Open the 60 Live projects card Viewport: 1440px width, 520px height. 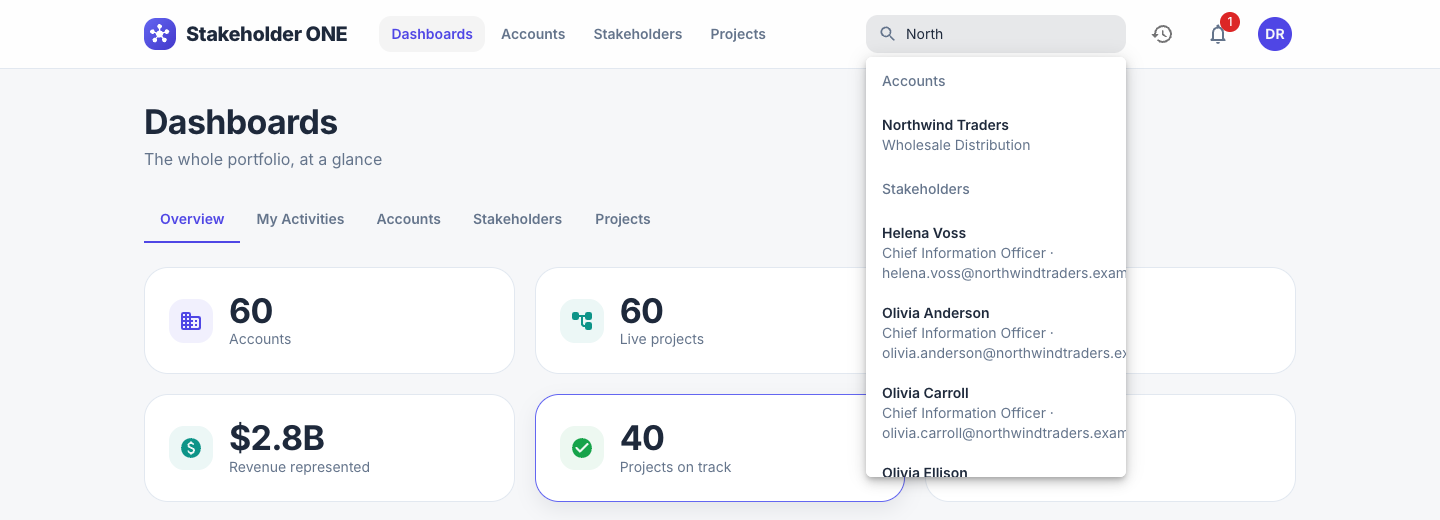720,321
